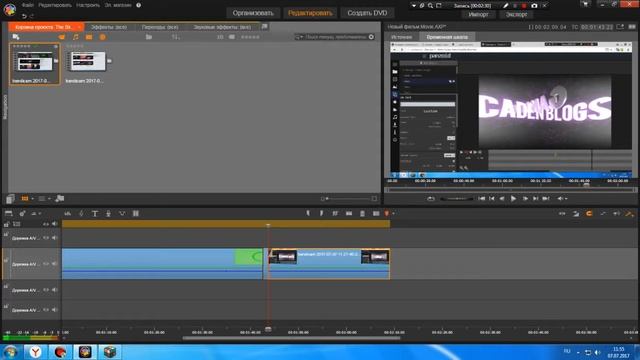
Task: Click the library search field
Action: [x=336, y=37]
